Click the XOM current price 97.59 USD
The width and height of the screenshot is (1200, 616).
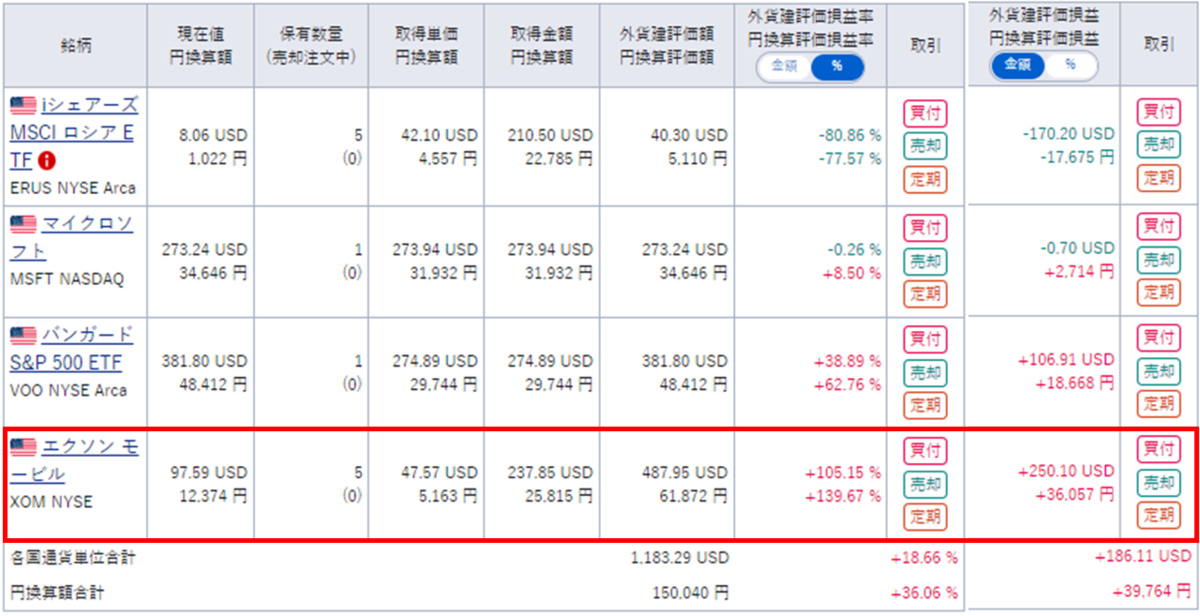click(x=209, y=472)
